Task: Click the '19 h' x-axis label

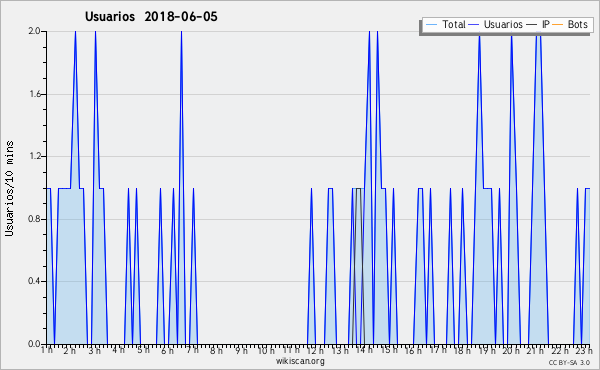Action: click(x=487, y=350)
